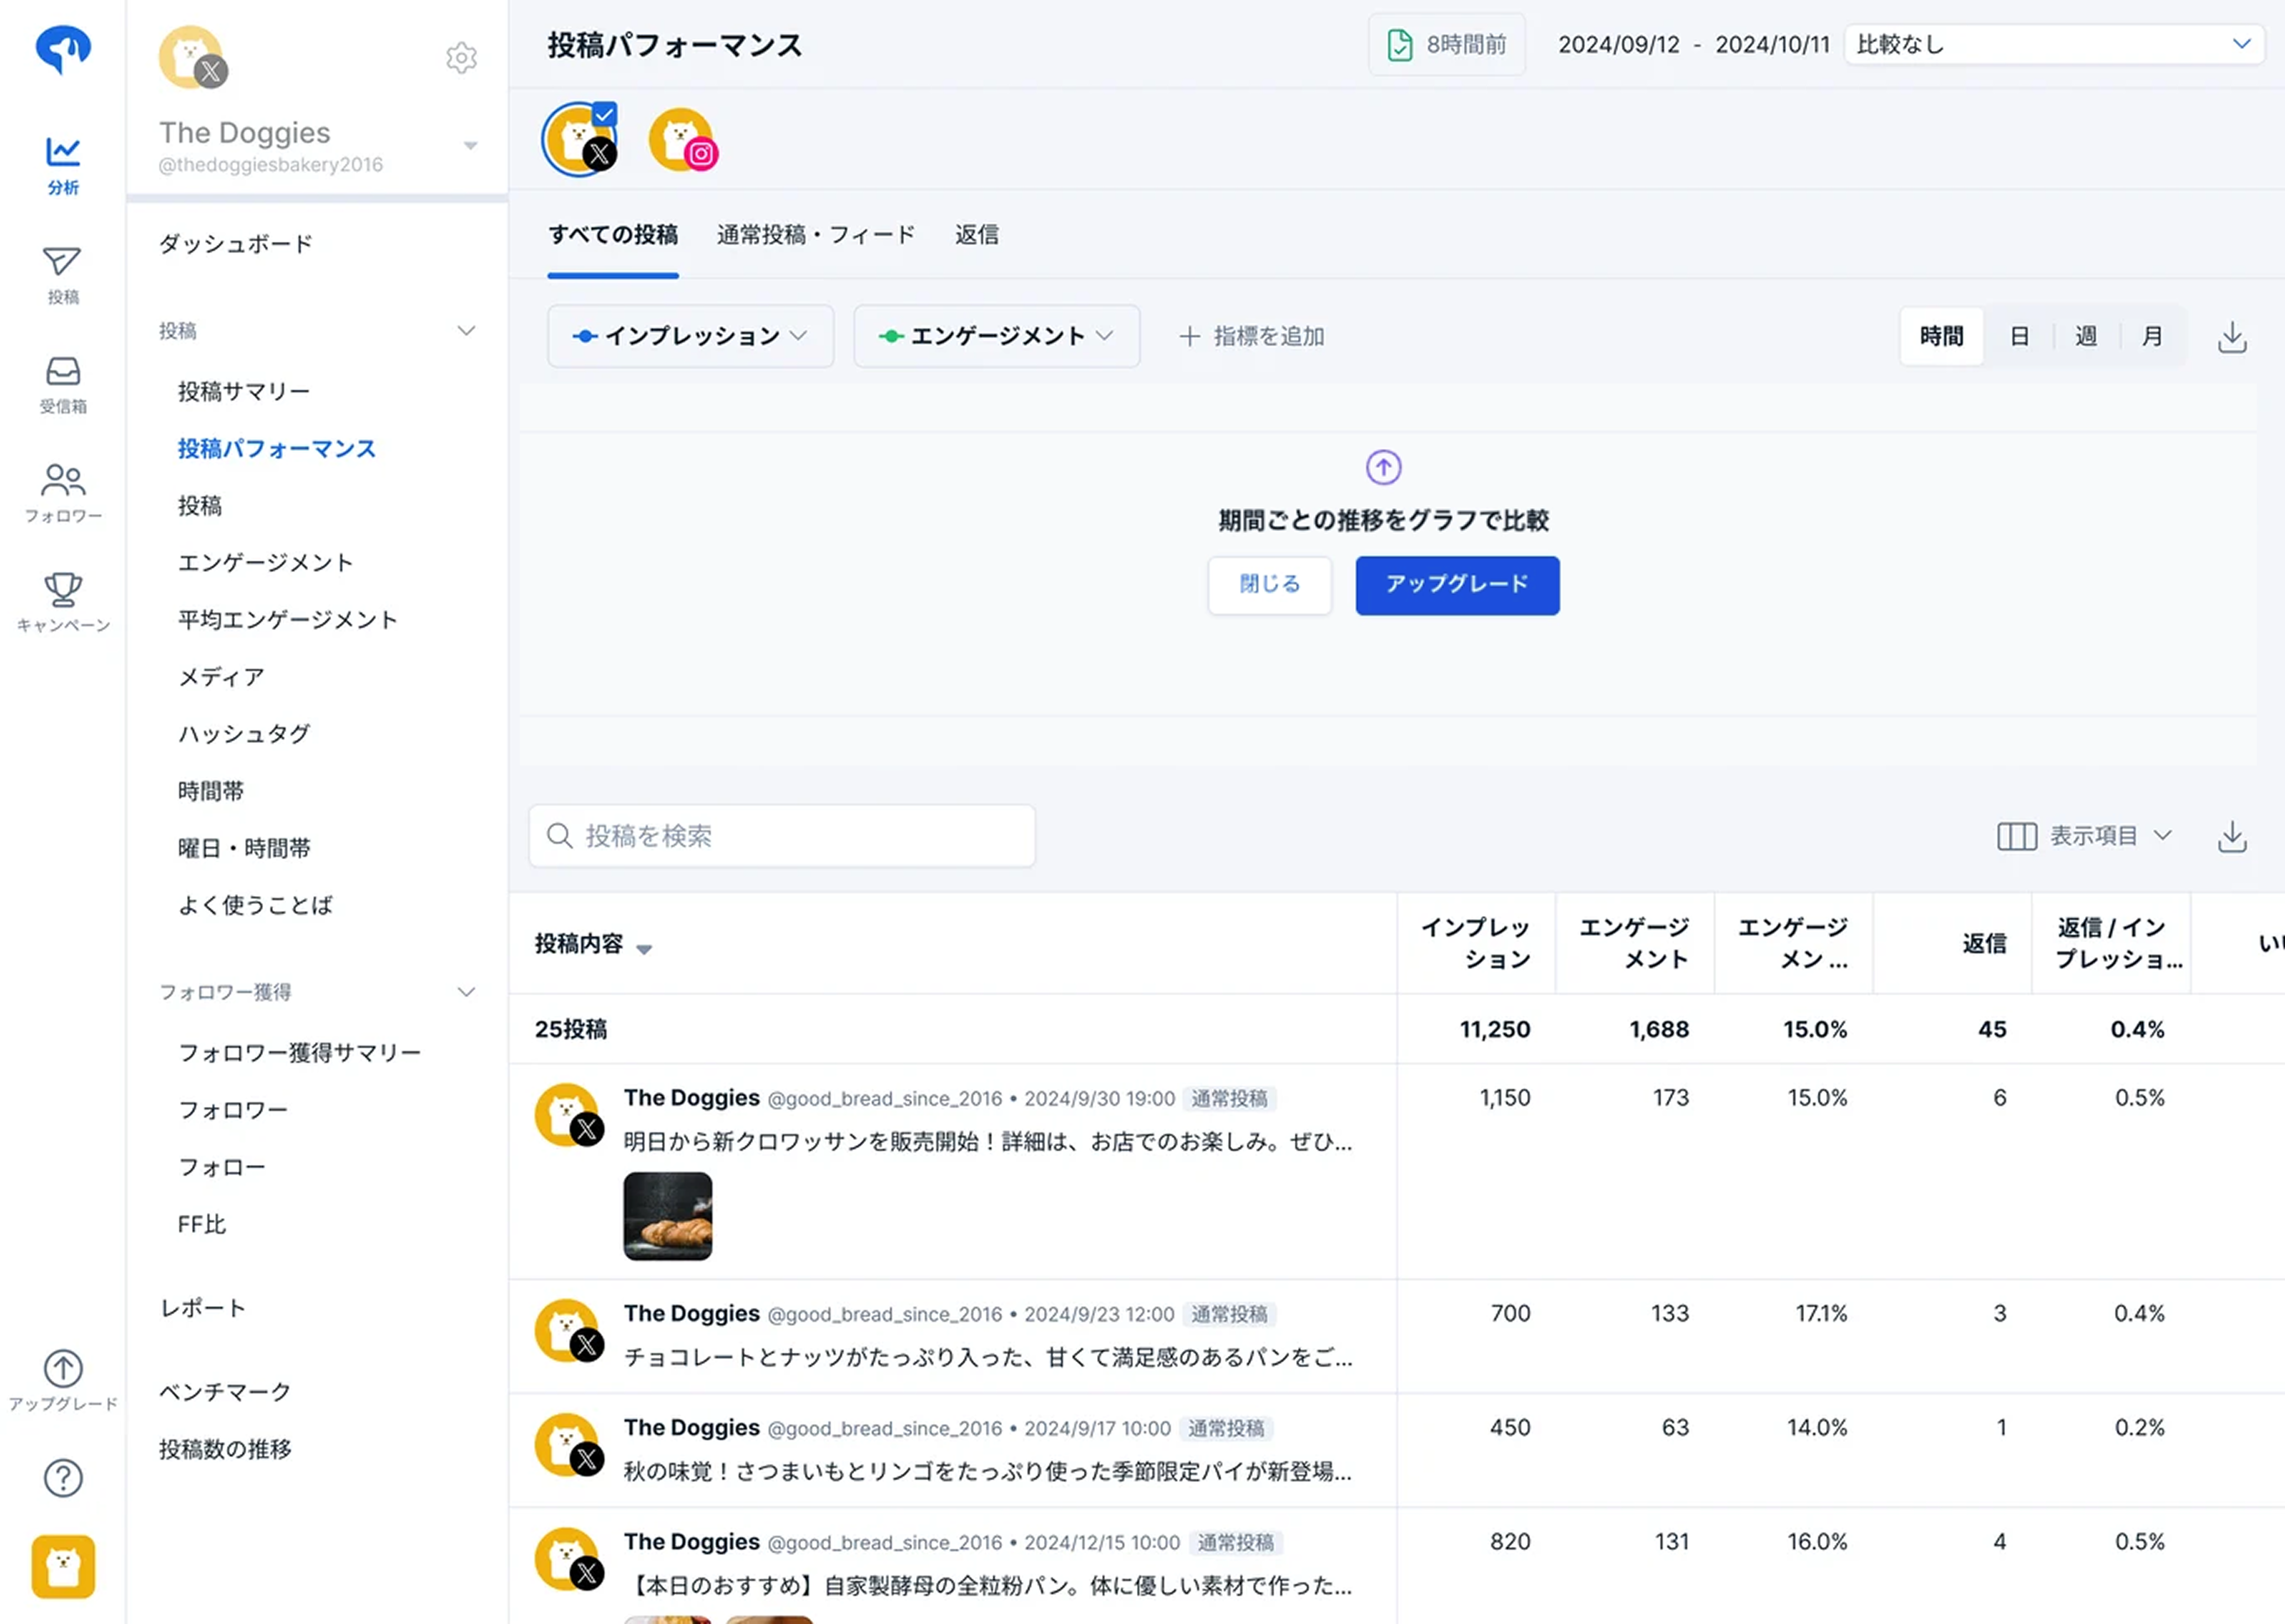
Task: Open 曜日・時間帯 menu item
Action: [x=244, y=848]
